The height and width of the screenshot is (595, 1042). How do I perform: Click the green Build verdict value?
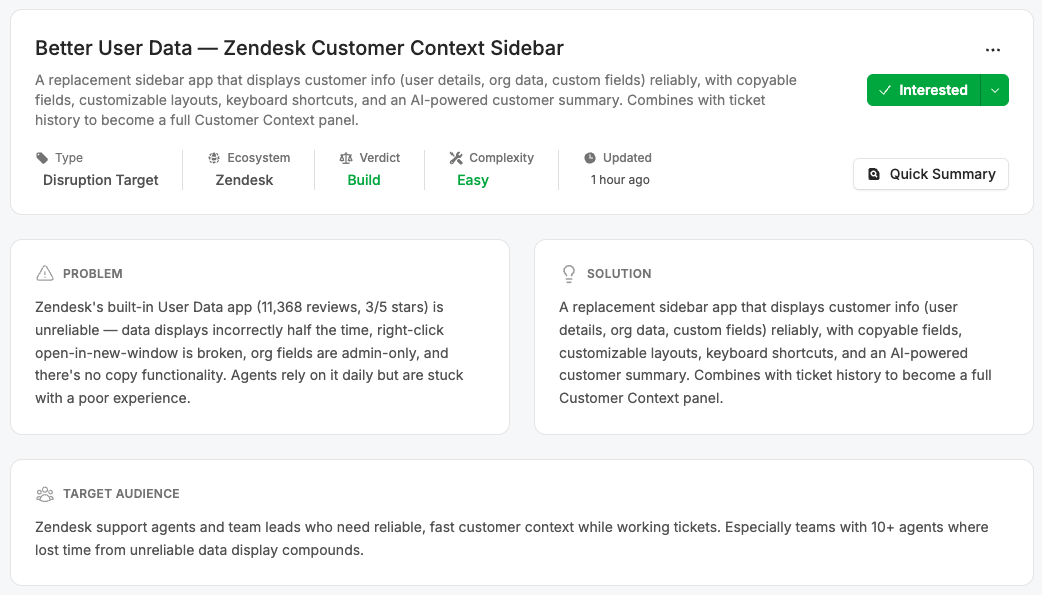pyautogui.click(x=364, y=180)
